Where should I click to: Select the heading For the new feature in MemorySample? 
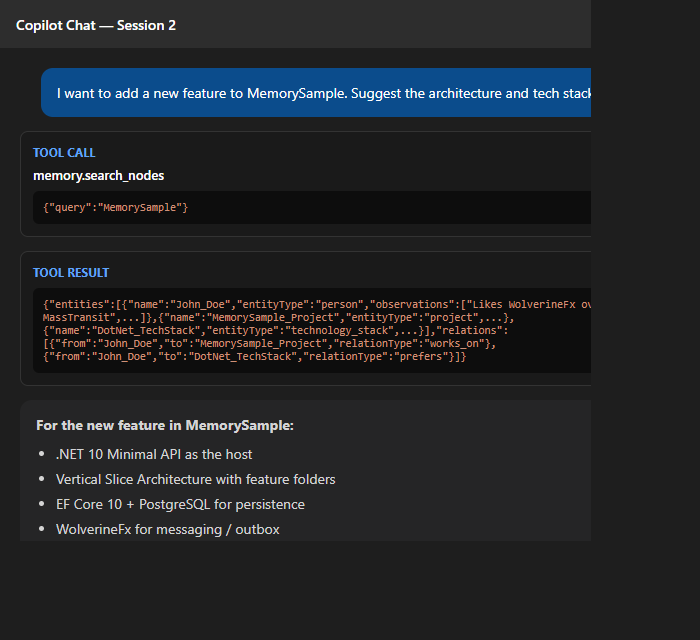point(165,425)
